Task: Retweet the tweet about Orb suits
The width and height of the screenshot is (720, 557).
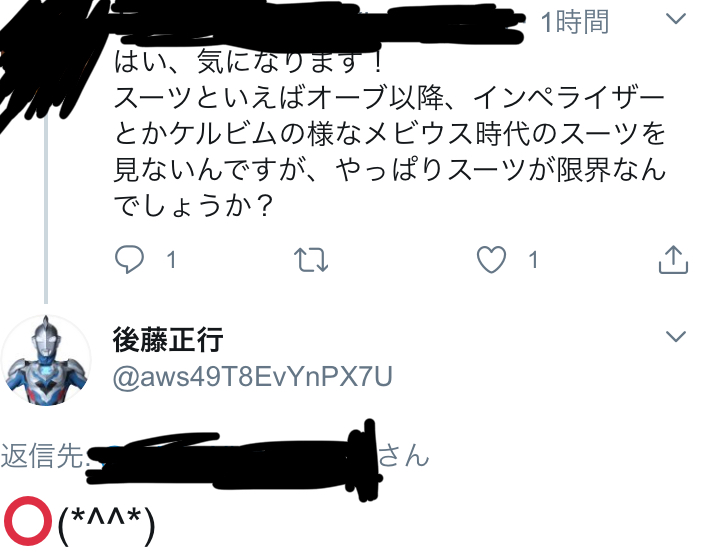Action: pos(311,260)
